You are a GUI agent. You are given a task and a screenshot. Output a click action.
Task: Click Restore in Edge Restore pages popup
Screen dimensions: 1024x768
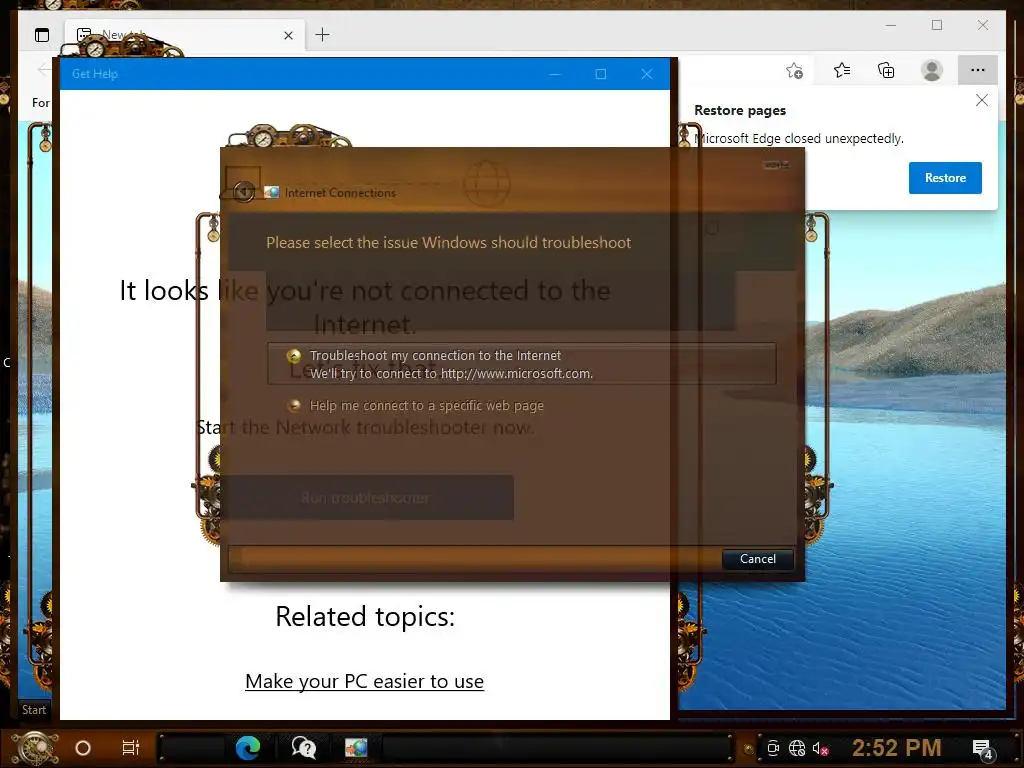pyautogui.click(x=945, y=178)
